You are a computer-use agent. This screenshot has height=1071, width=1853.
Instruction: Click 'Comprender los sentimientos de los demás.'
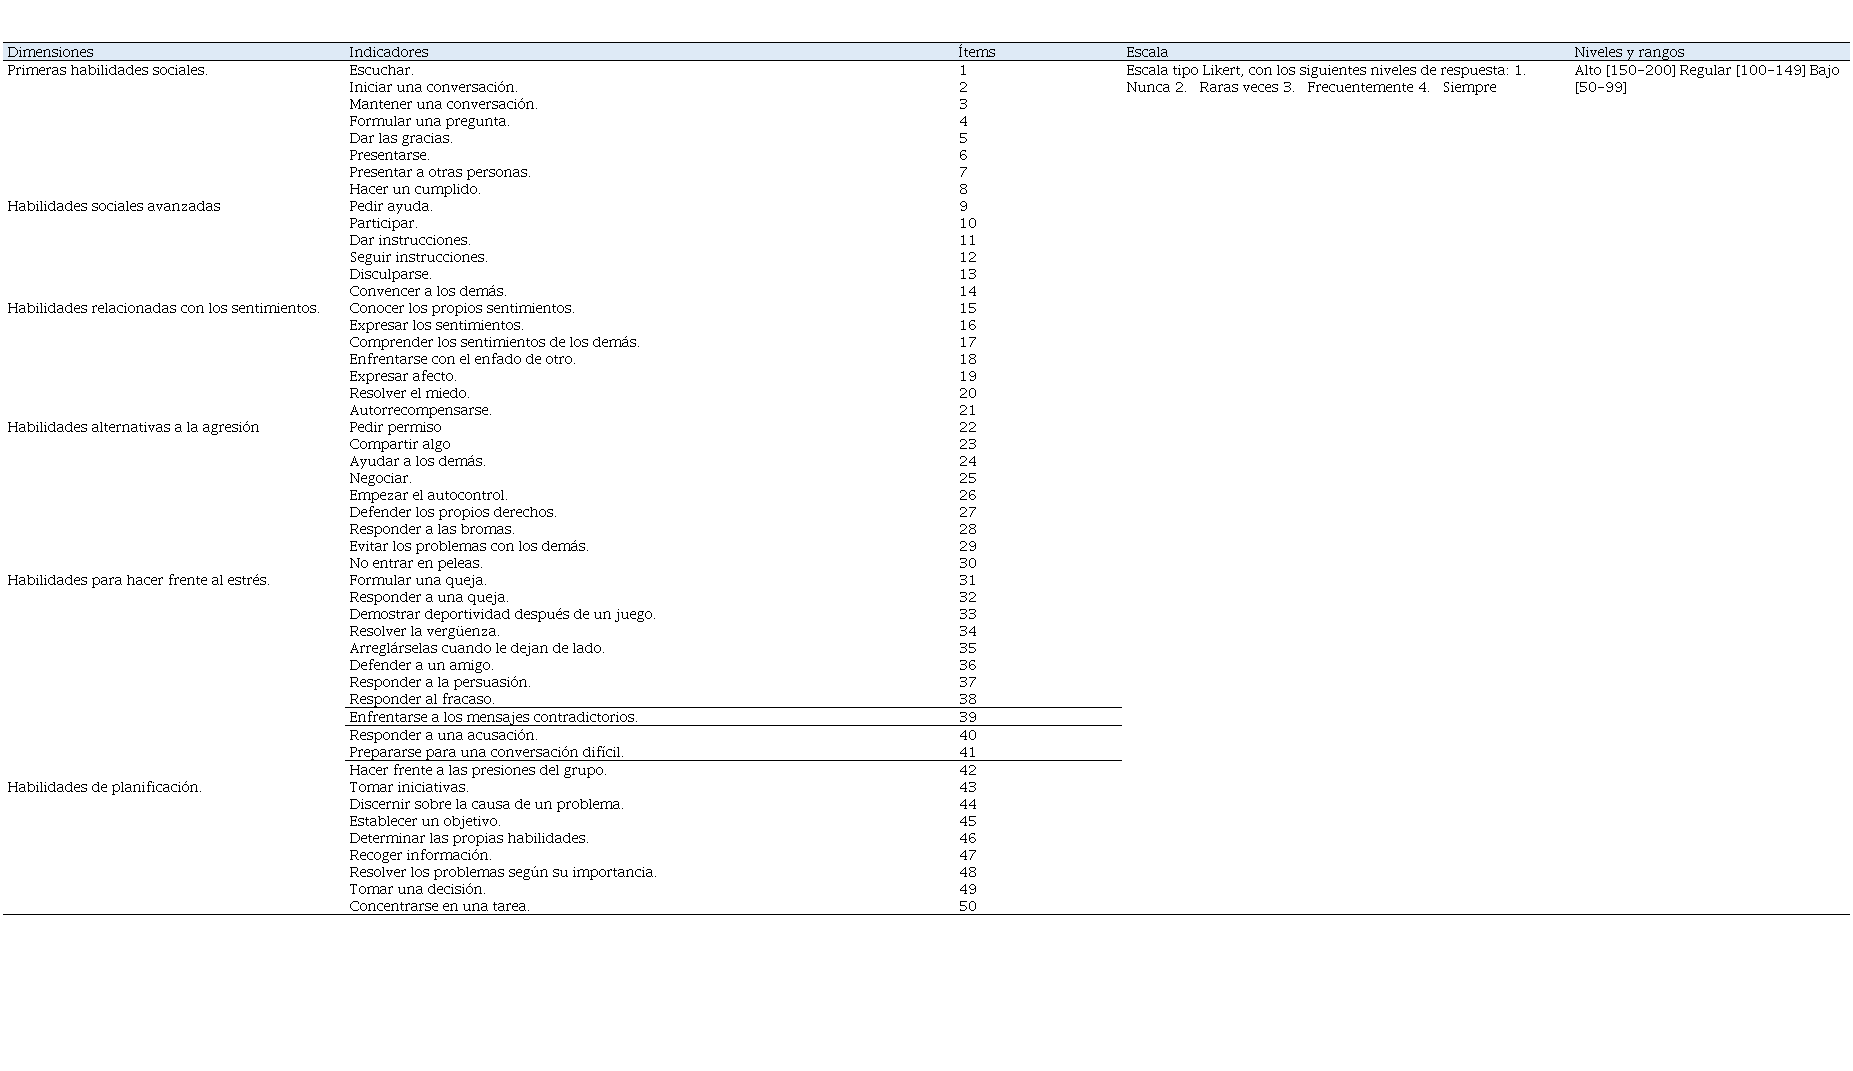pyautogui.click(x=494, y=342)
